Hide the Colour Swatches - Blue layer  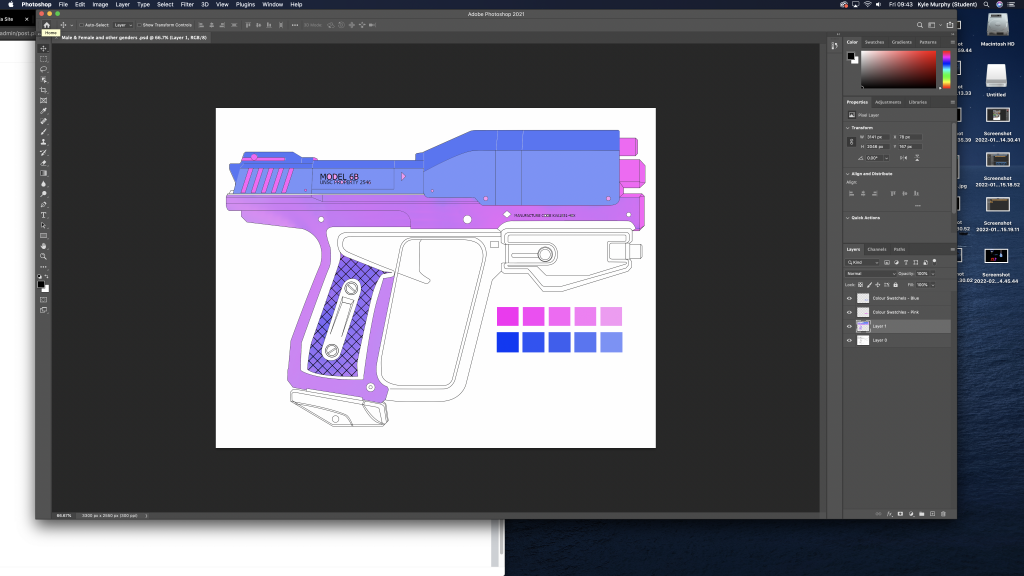[x=850, y=298]
